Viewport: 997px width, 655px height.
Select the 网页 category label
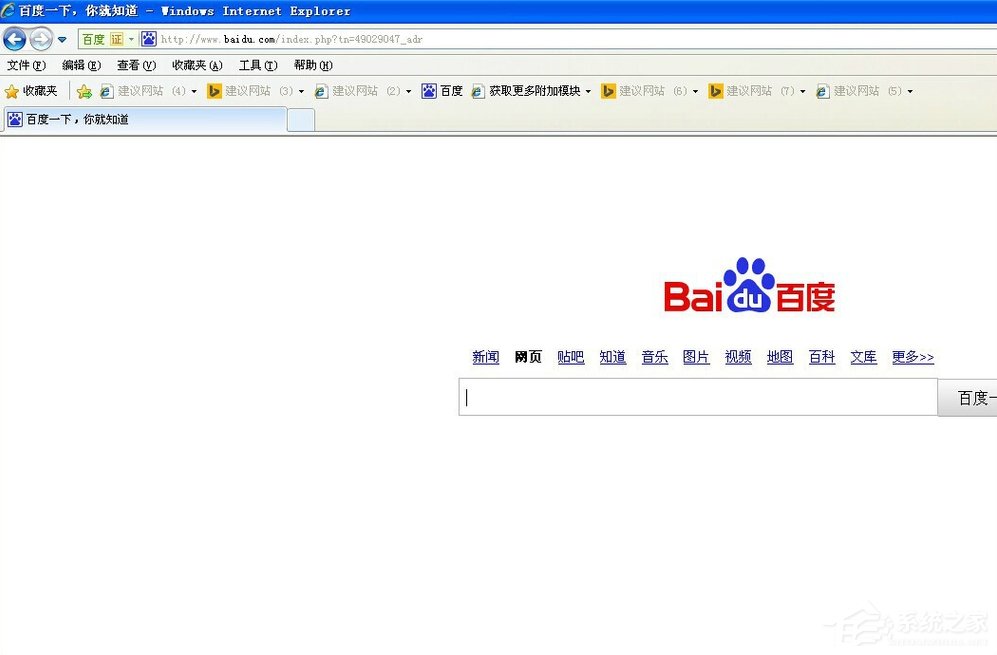pos(528,357)
